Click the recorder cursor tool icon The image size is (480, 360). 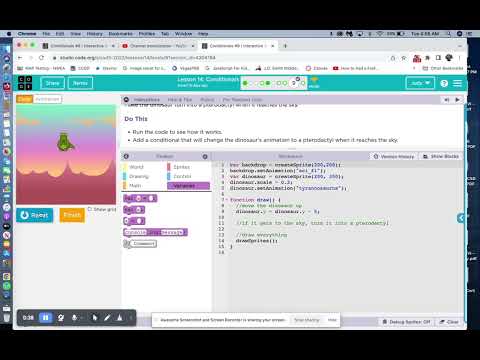coord(95,318)
